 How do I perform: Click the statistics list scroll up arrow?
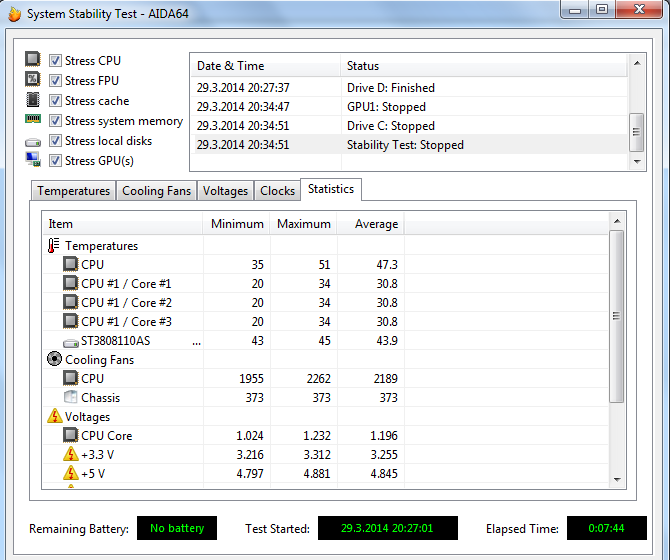click(x=617, y=221)
